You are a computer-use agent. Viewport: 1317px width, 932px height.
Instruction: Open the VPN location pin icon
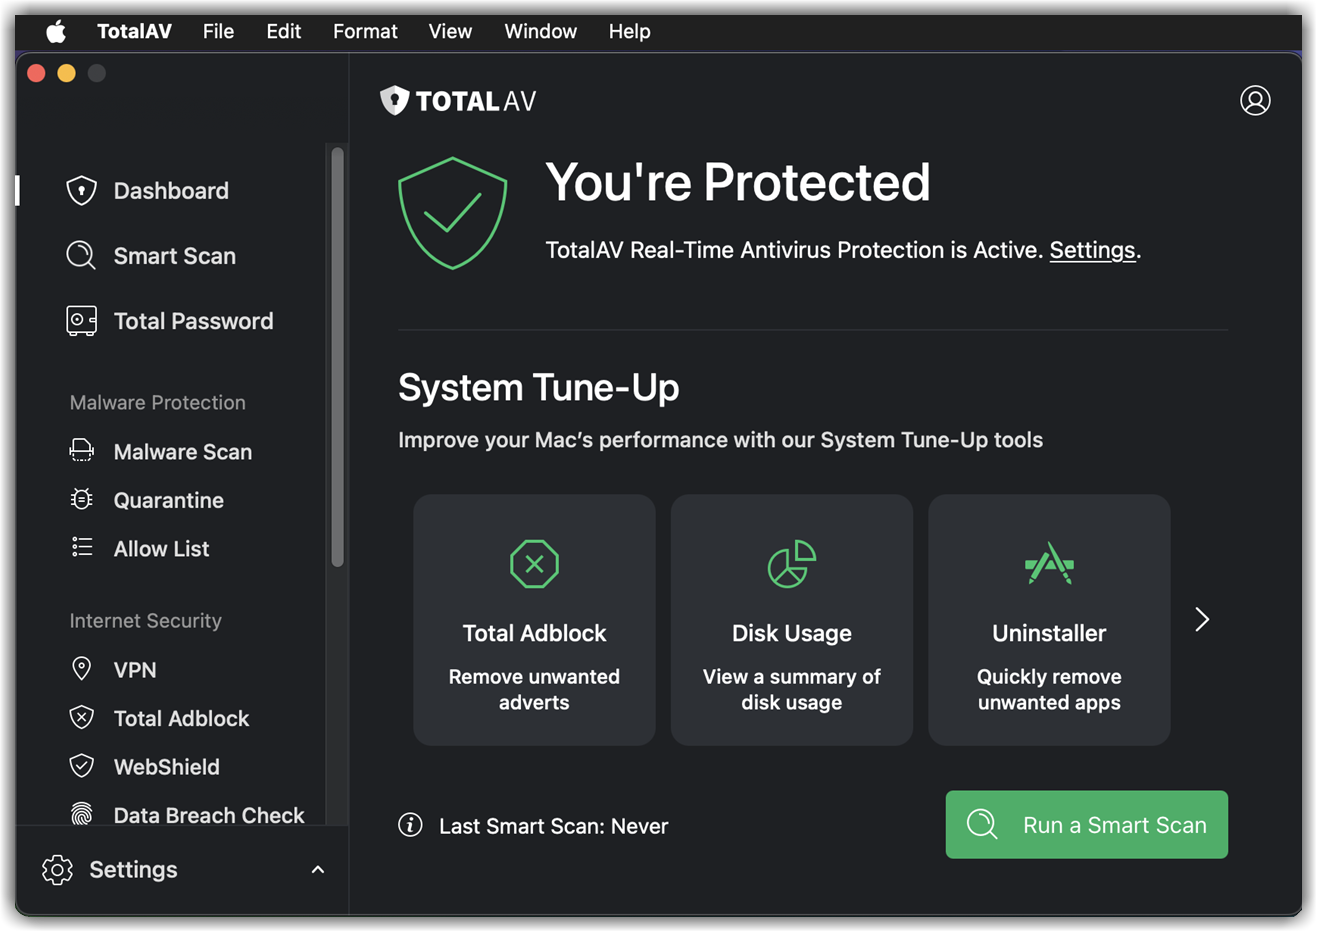82,669
